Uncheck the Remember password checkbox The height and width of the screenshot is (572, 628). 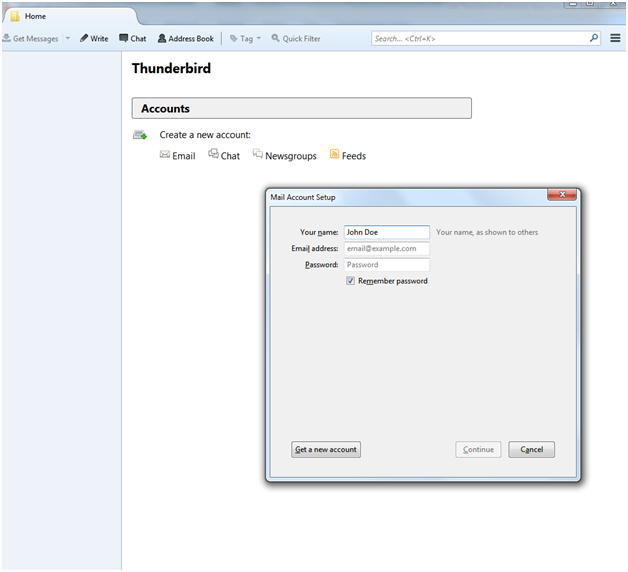click(350, 281)
